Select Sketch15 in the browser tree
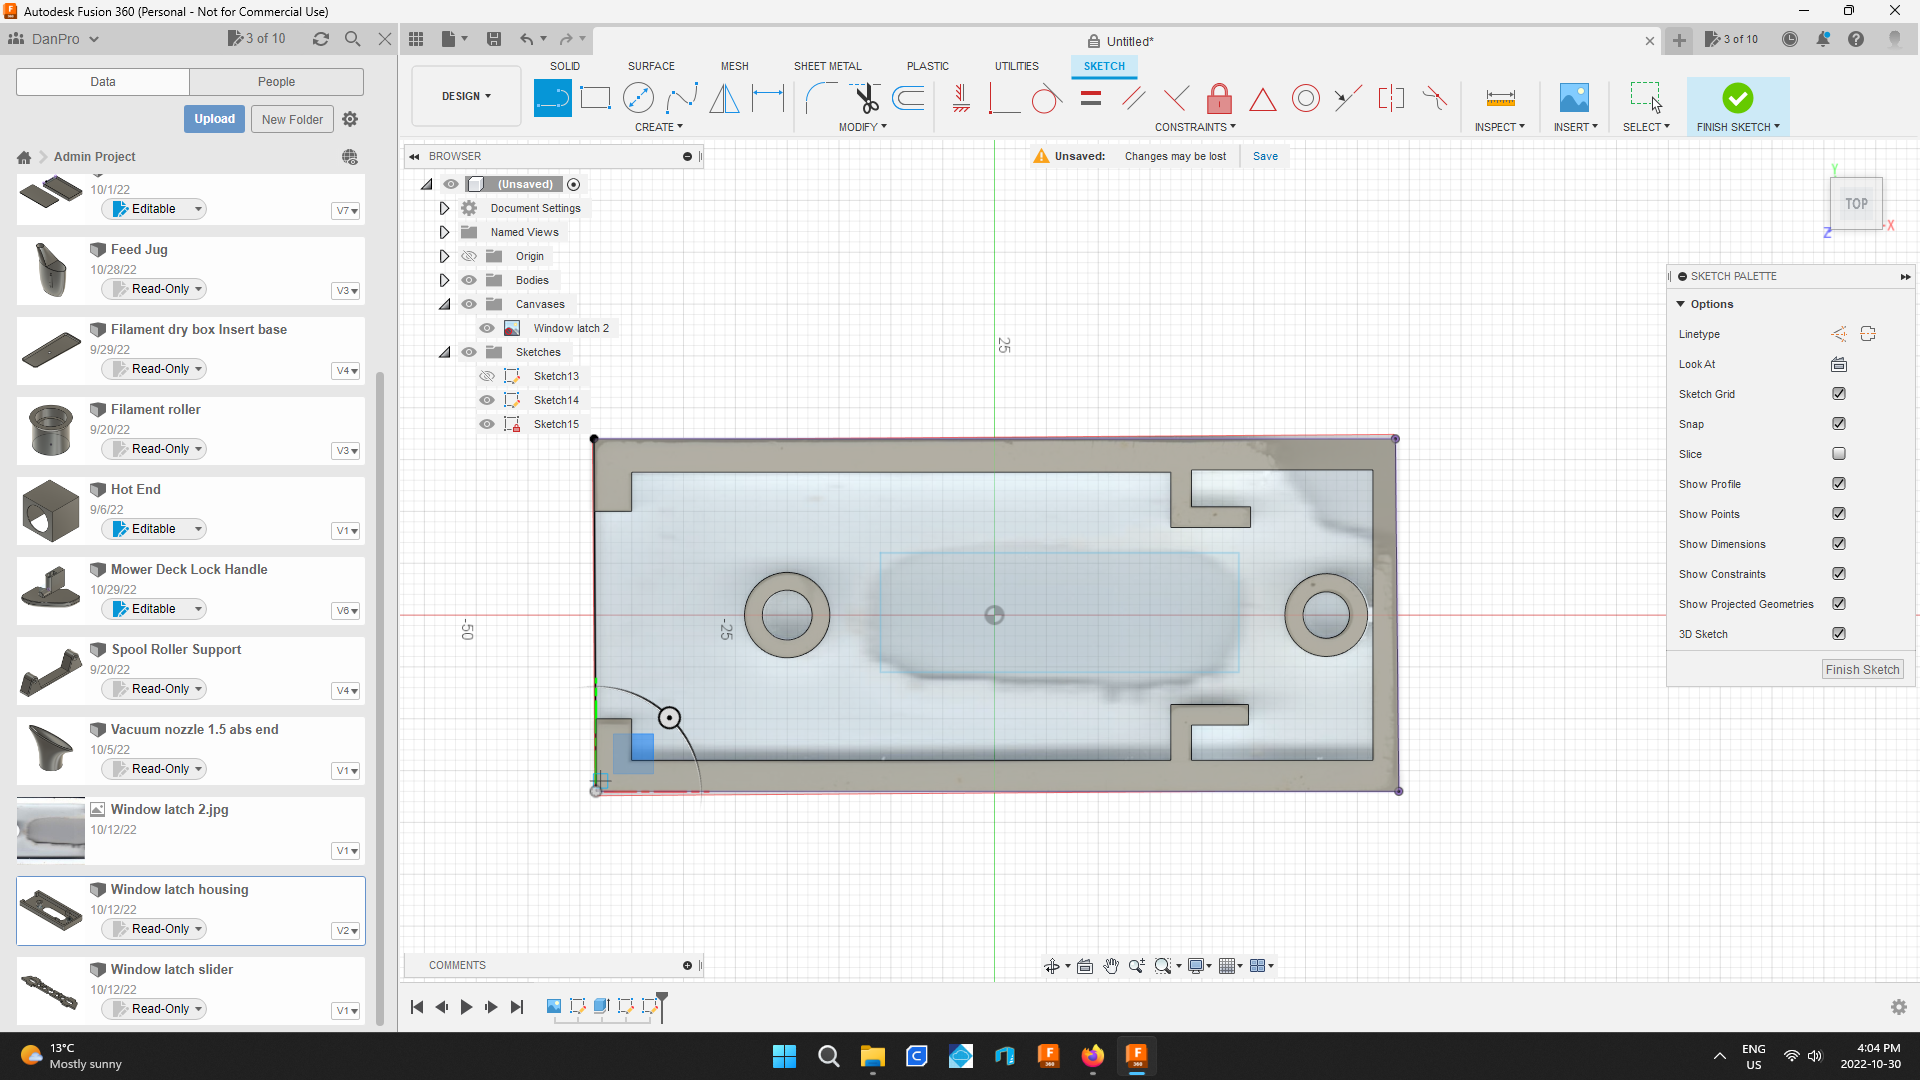1920x1080 pixels. pos(556,423)
